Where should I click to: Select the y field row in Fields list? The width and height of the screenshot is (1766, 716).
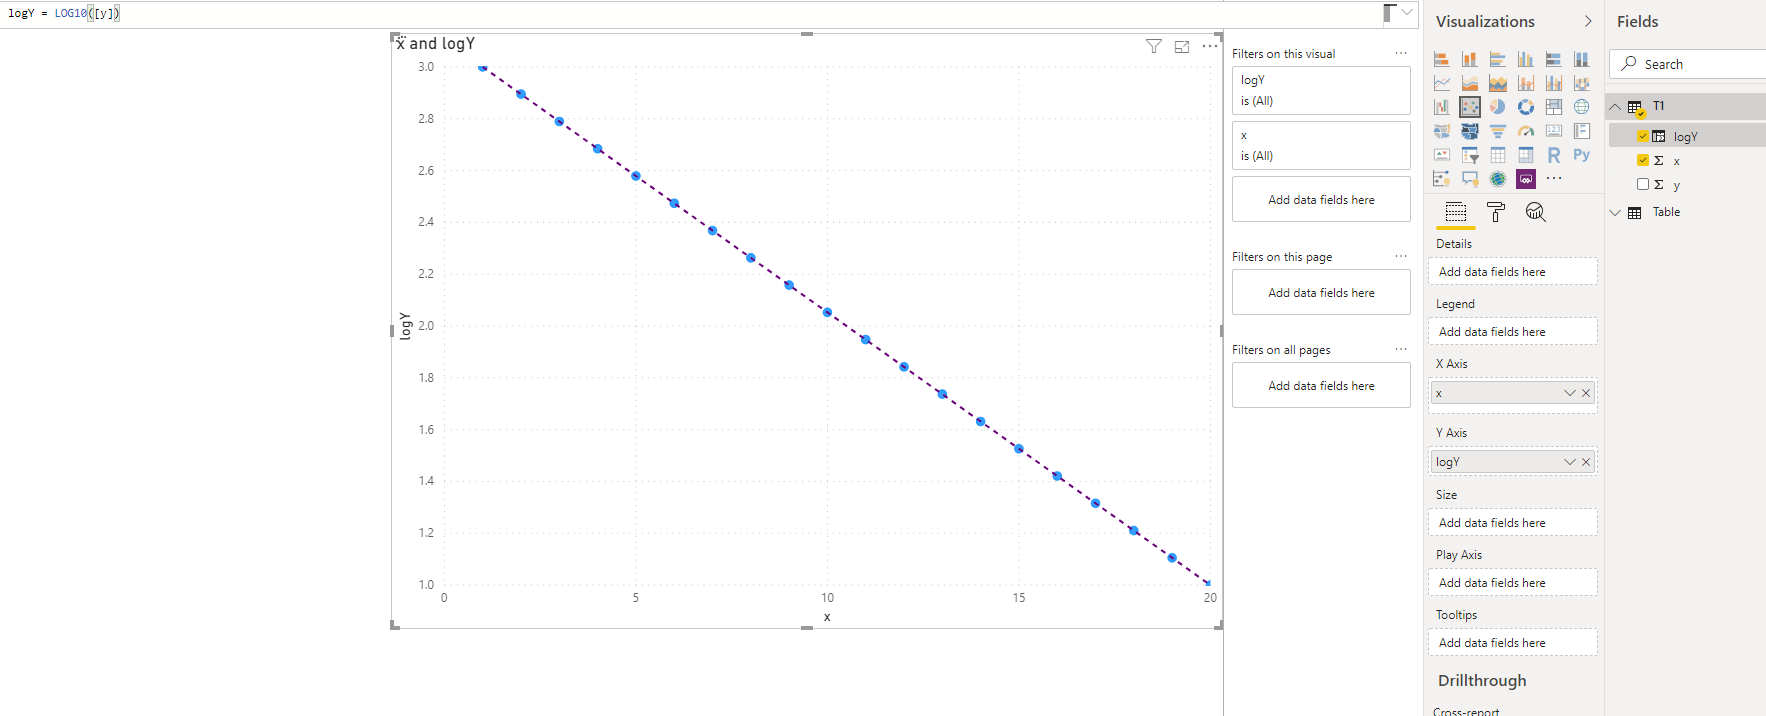pyautogui.click(x=1686, y=184)
